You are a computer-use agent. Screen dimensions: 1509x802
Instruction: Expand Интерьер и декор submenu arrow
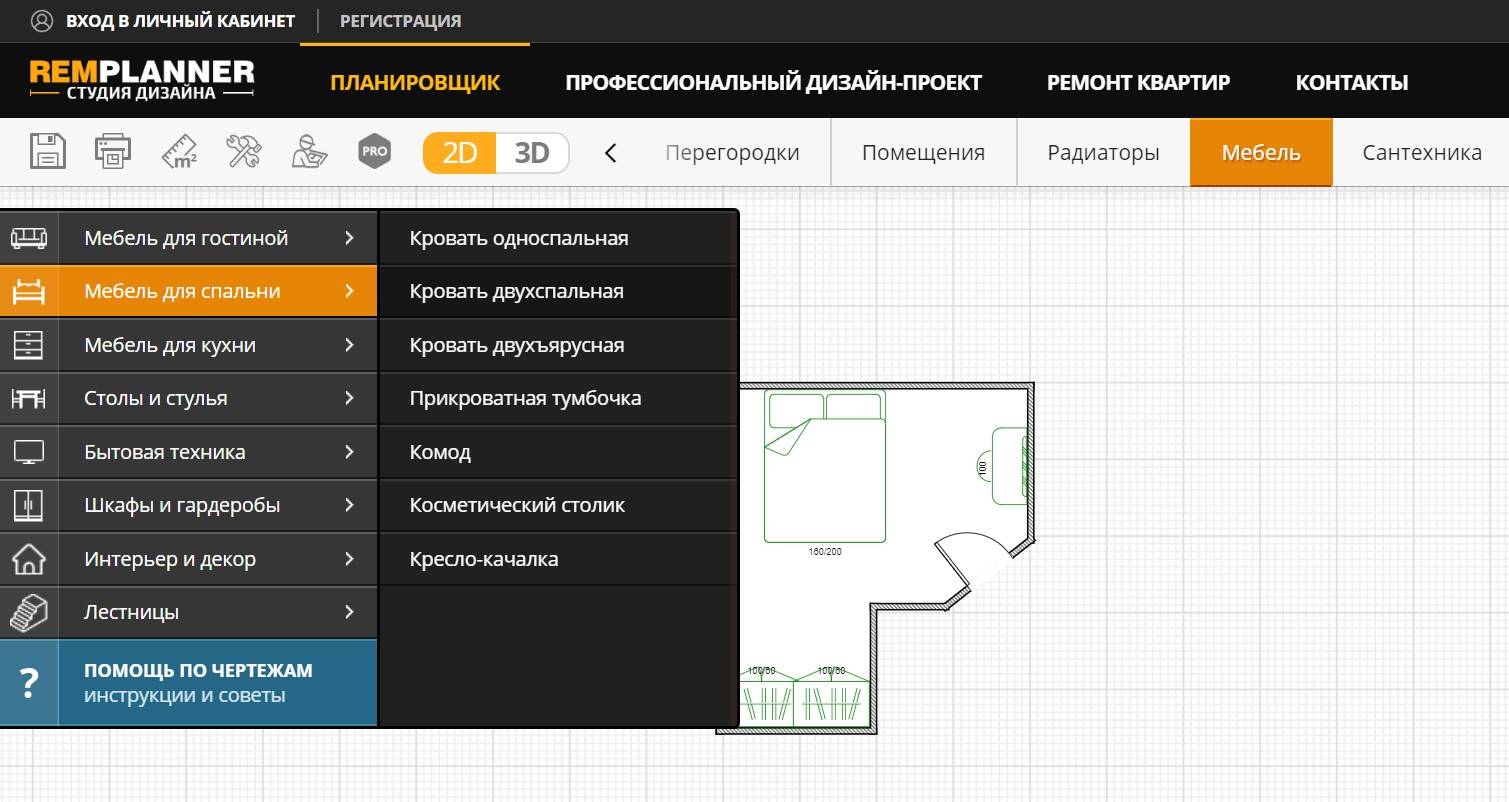point(349,559)
